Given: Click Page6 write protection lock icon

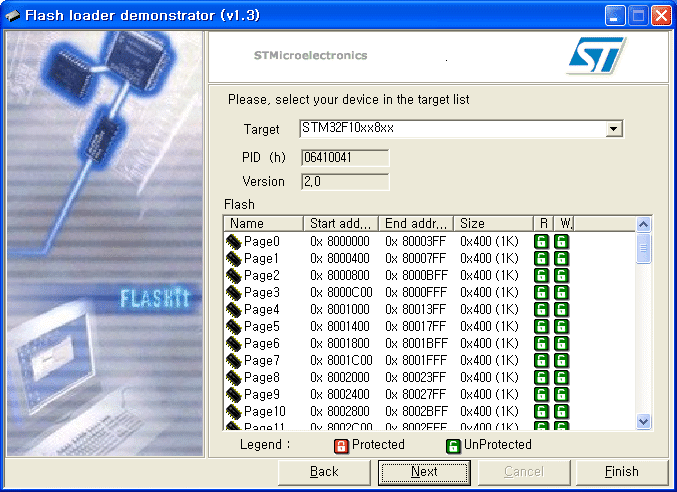Looking at the screenshot, I should point(561,344).
